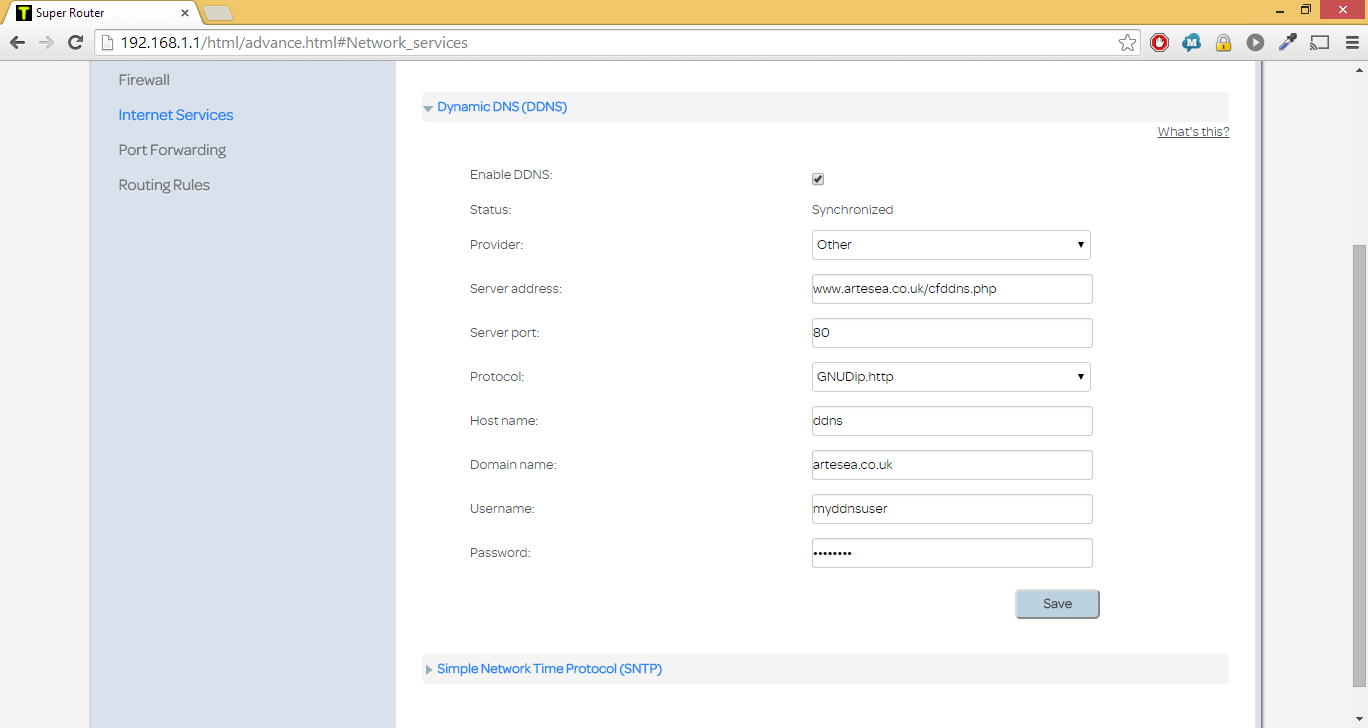Close the Super Router tab
Screen dimensions: 1368x728
pyautogui.click(x=184, y=13)
